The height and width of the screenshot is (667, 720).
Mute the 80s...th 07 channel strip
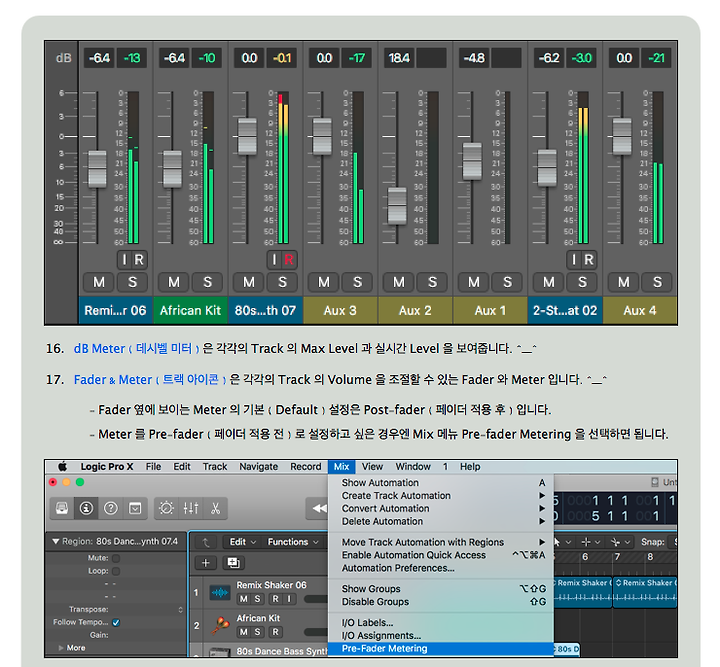click(x=248, y=282)
